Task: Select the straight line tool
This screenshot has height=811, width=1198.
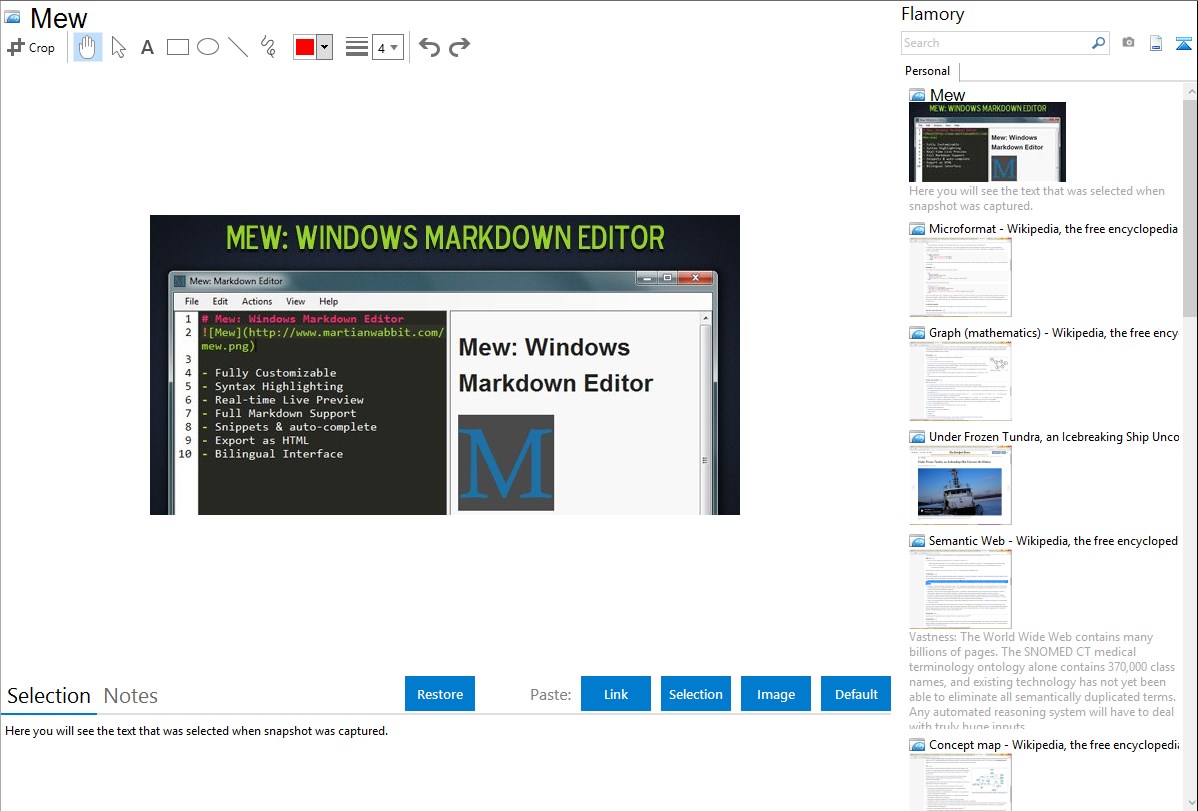Action: pos(238,47)
